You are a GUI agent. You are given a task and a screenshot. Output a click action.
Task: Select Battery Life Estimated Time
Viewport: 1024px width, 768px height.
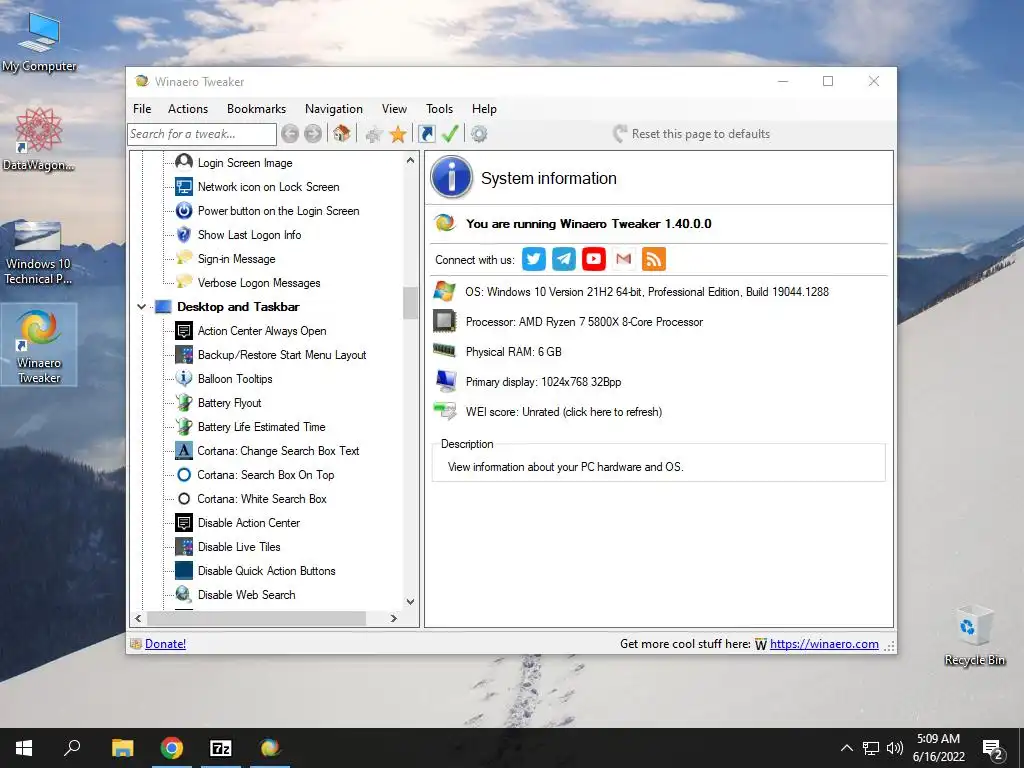click(261, 426)
